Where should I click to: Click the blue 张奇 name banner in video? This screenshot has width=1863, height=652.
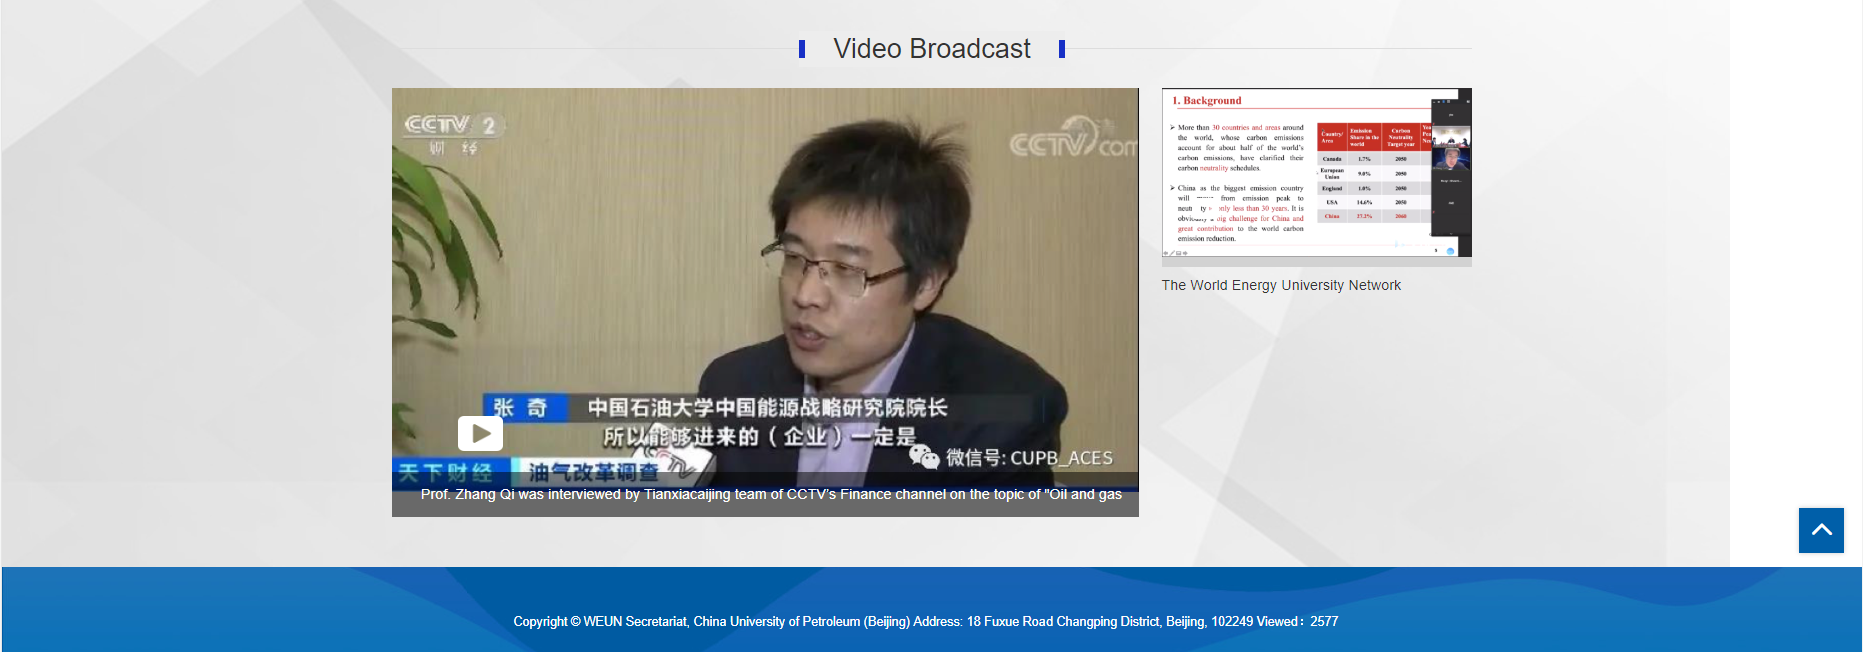522,407
